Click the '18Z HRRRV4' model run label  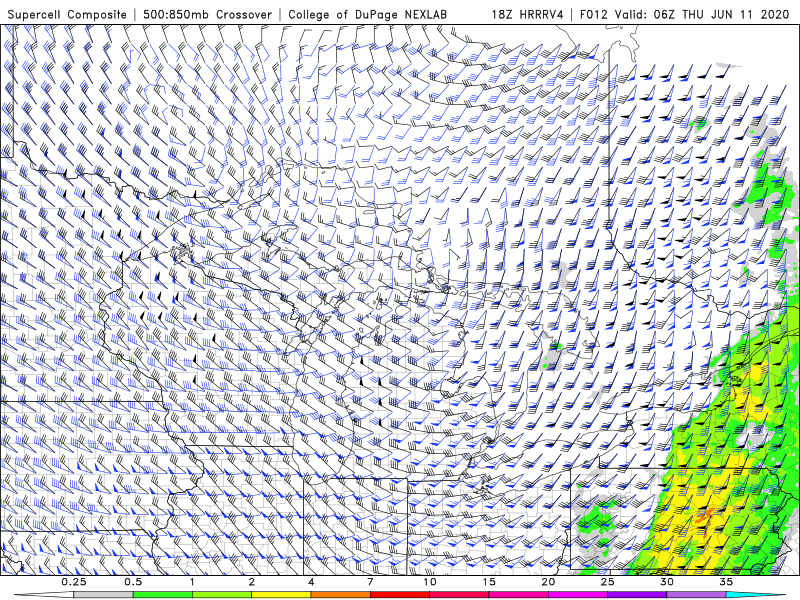[528, 15]
